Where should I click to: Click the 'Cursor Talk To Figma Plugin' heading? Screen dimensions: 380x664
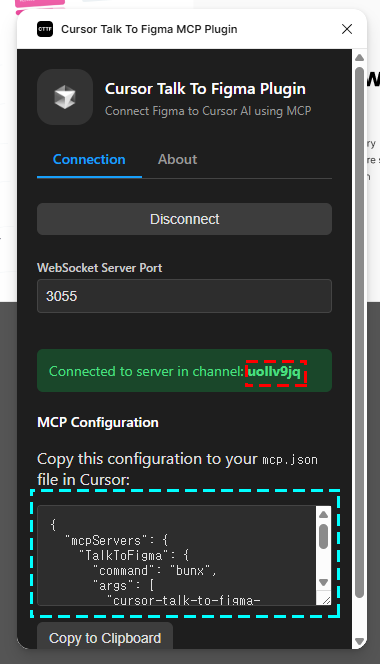click(205, 89)
